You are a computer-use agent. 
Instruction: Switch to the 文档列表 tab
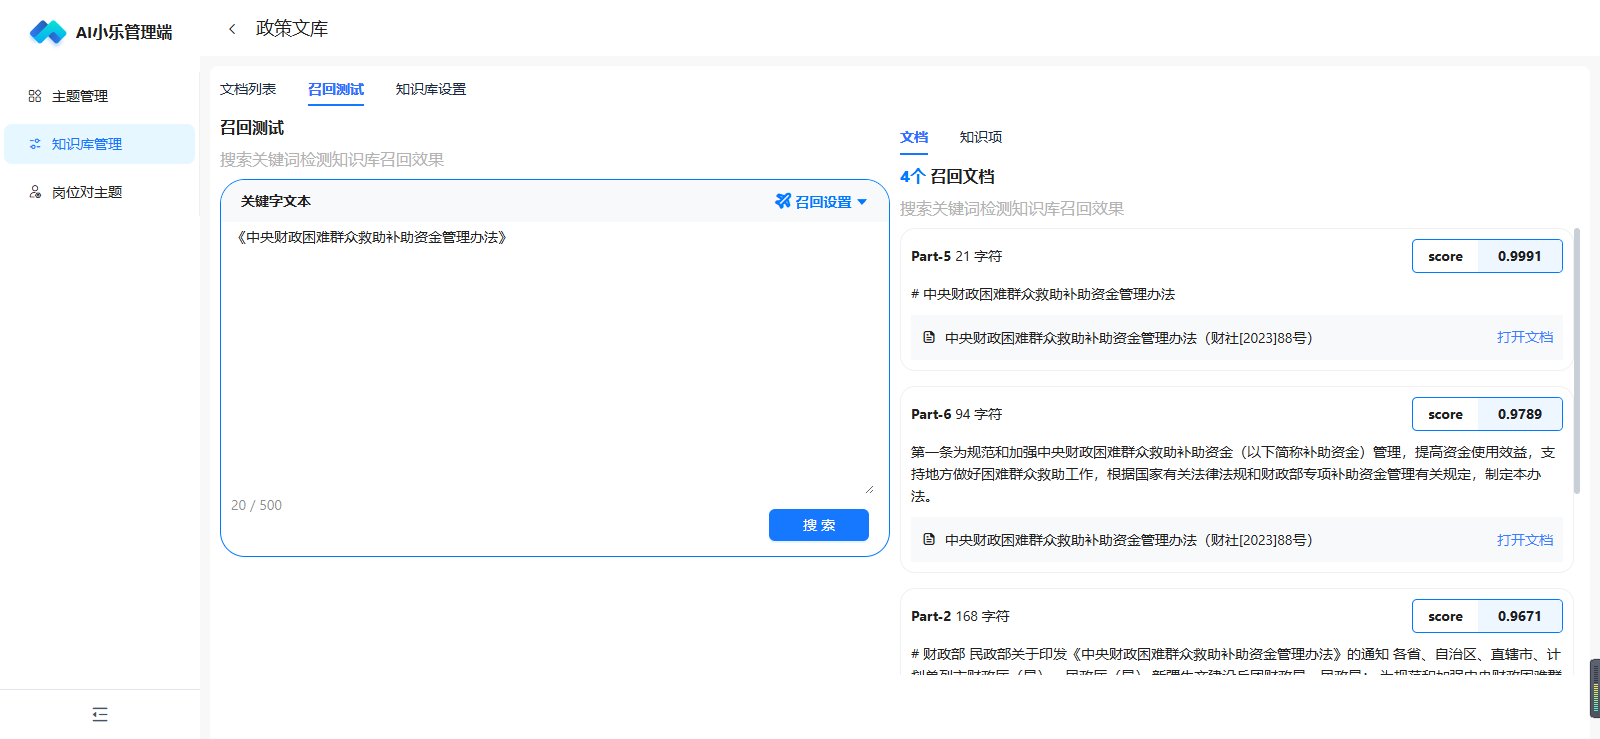tap(248, 89)
